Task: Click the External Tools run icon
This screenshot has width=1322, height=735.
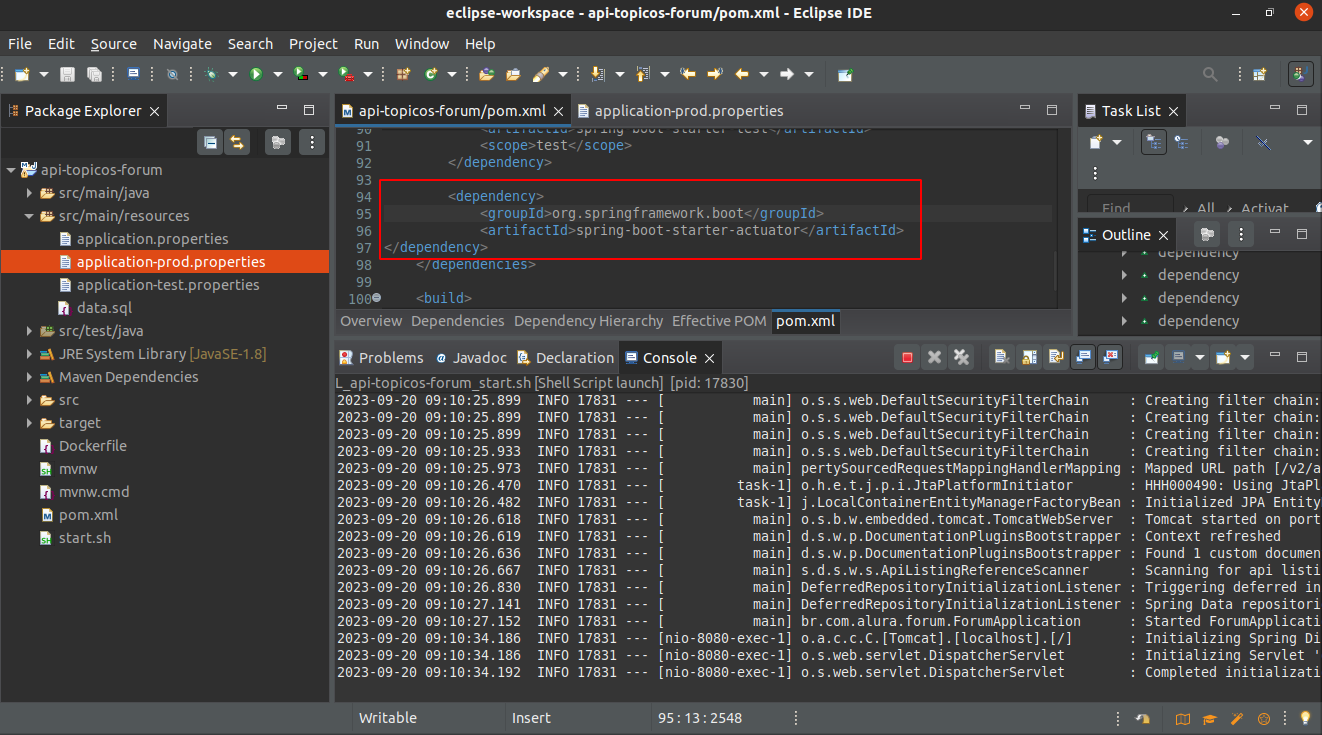Action: 346,74
